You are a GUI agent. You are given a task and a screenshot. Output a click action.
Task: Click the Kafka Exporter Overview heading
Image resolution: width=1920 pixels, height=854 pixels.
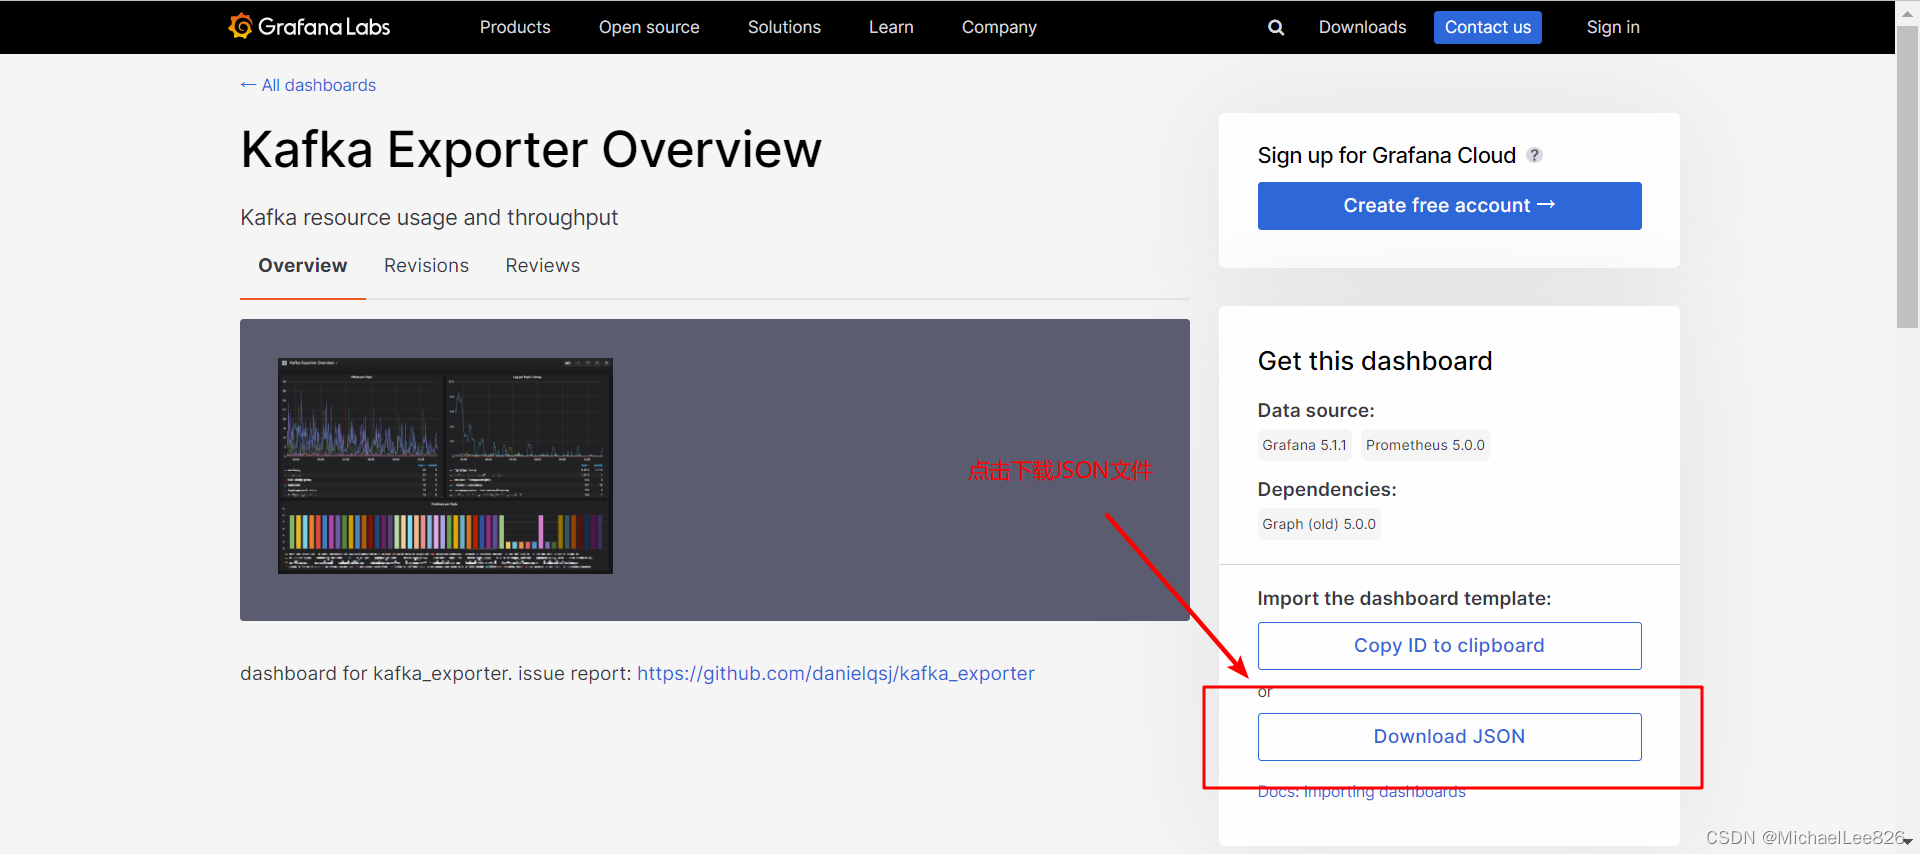tap(531, 150)
